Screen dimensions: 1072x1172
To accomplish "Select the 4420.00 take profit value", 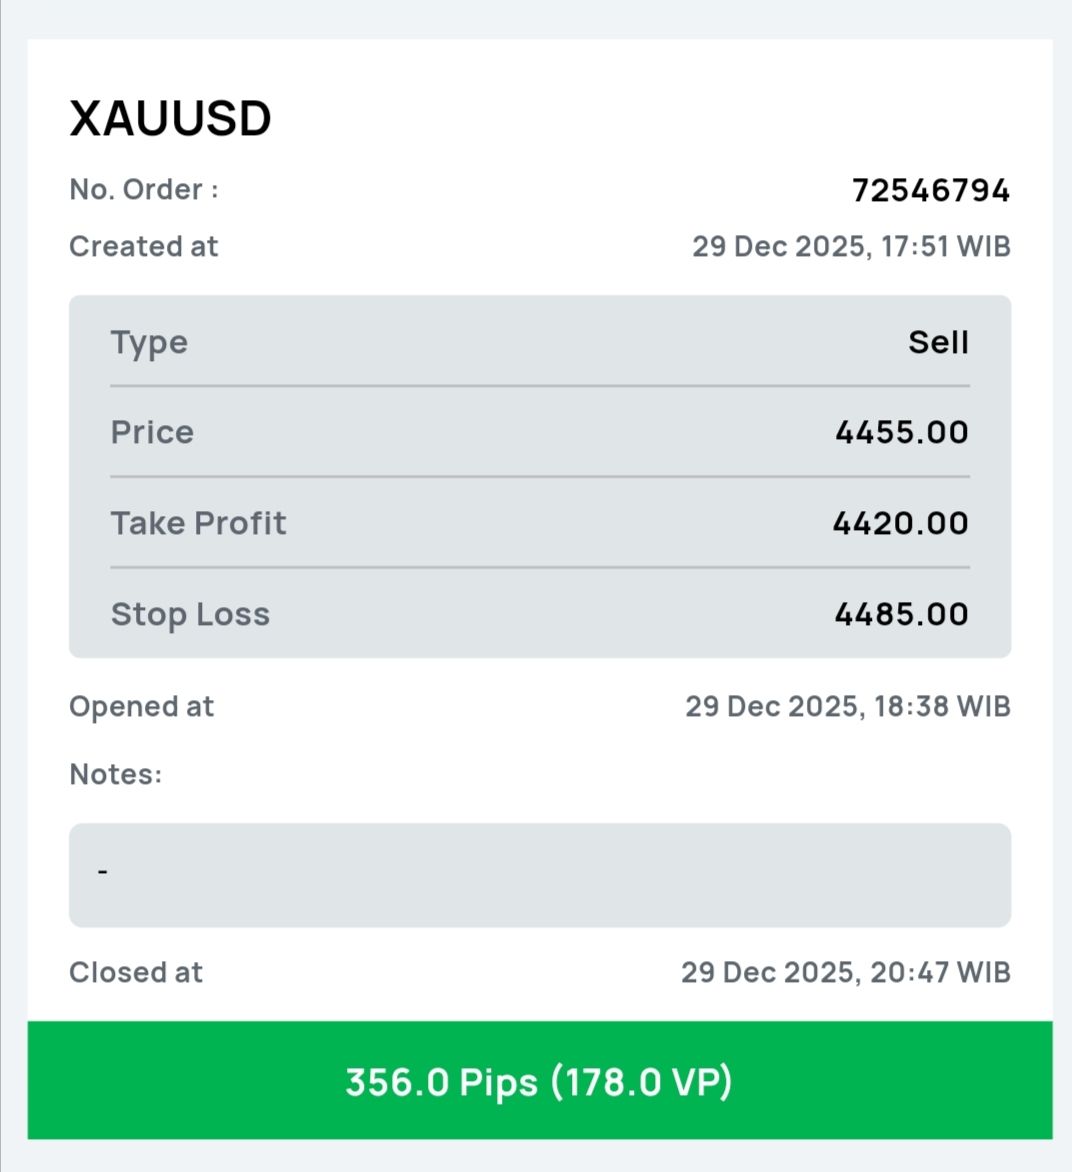I will coord(900,523).
